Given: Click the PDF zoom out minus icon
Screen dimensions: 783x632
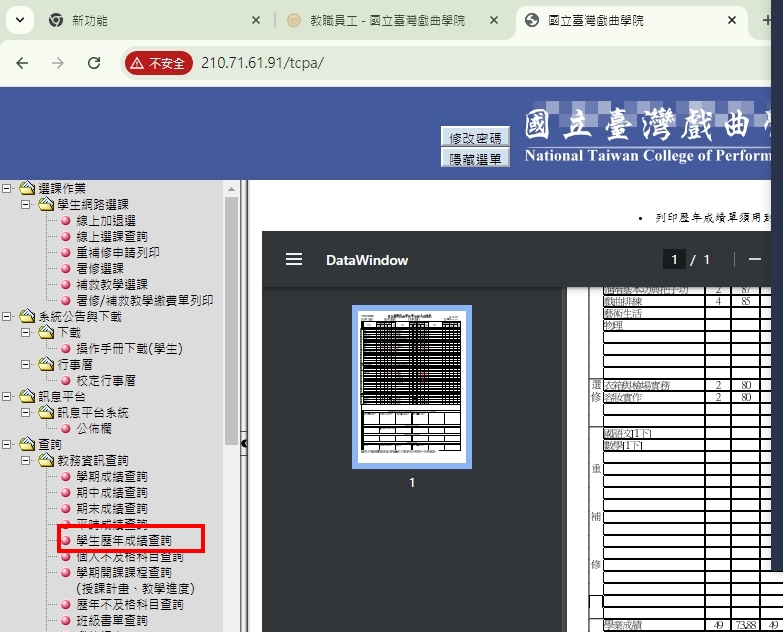Looking at the screenshot, I should click(755, 260).
